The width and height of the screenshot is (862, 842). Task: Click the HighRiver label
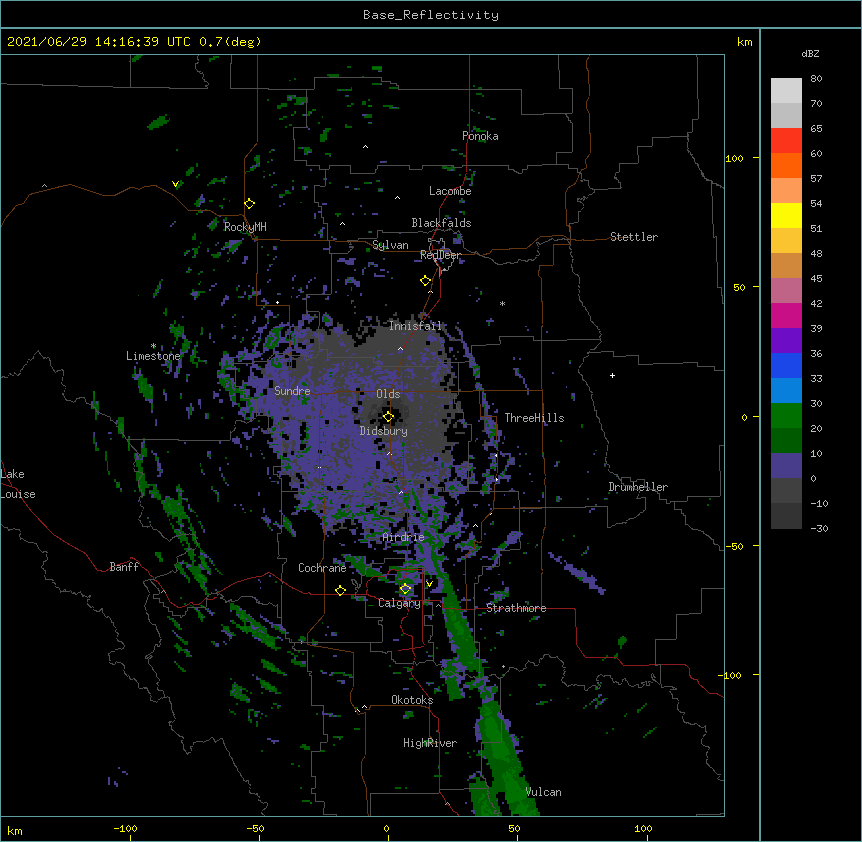point(430,743)
